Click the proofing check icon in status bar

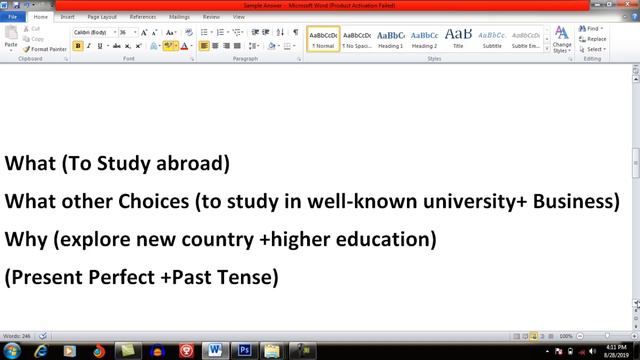(x=42, y=336)
